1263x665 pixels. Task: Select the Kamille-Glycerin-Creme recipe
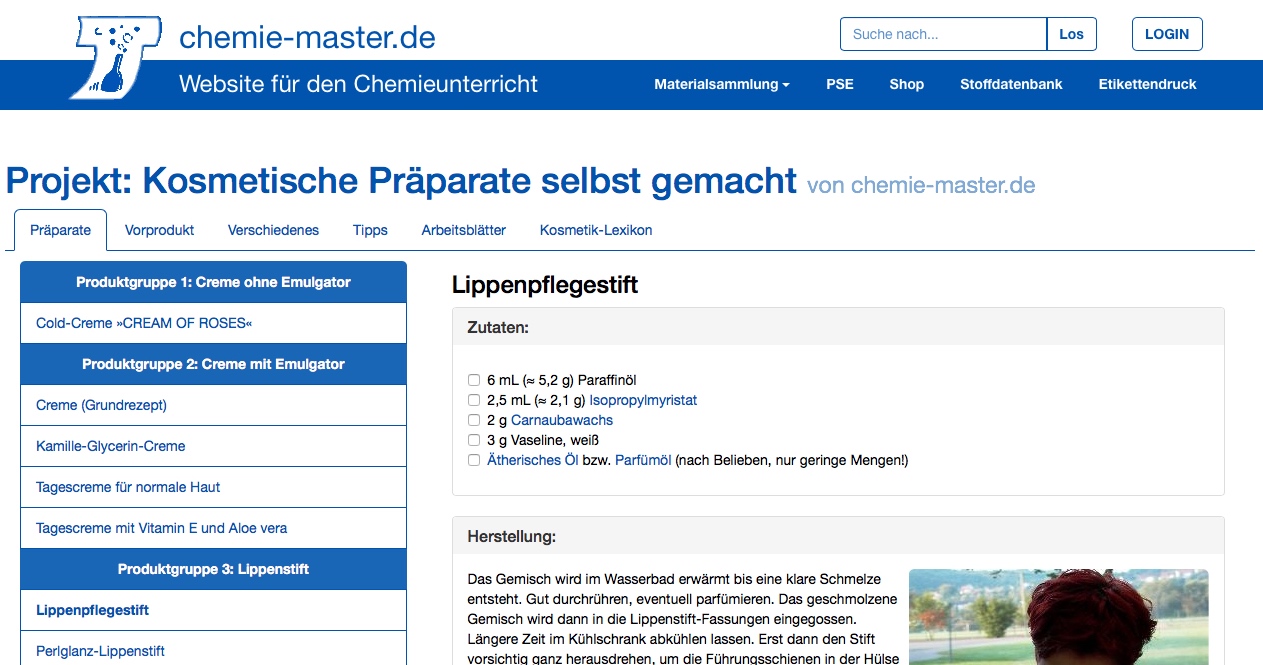213,446
